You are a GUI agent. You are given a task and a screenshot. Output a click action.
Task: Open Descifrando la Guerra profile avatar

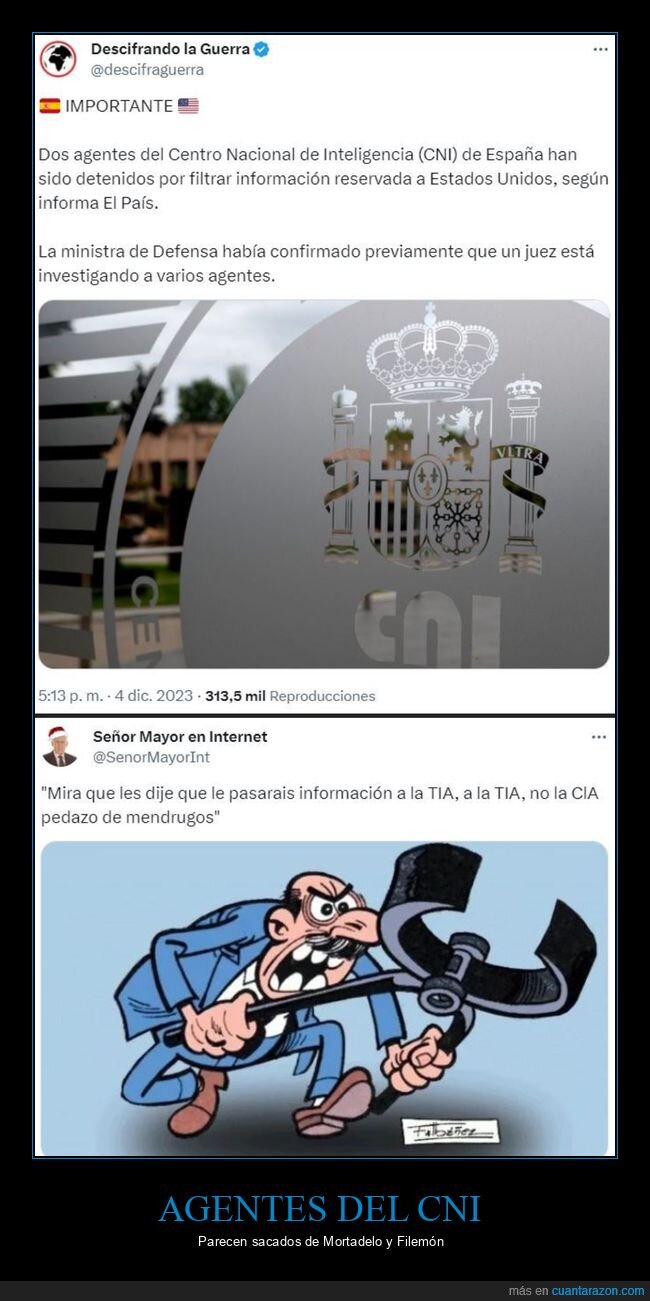click(x=58, y=59)
